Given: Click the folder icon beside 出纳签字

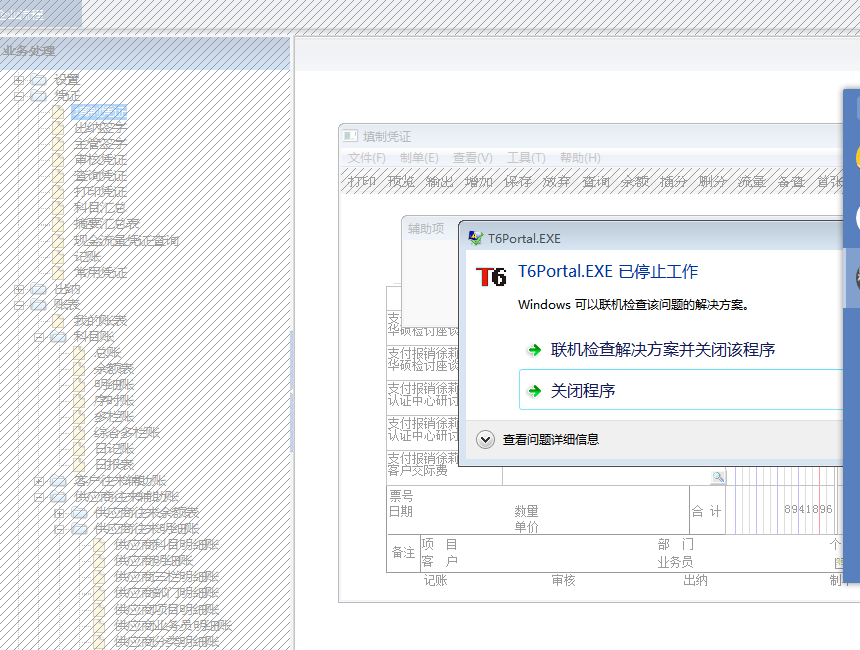Looking at the screenshot, I should tap(59, 128).
